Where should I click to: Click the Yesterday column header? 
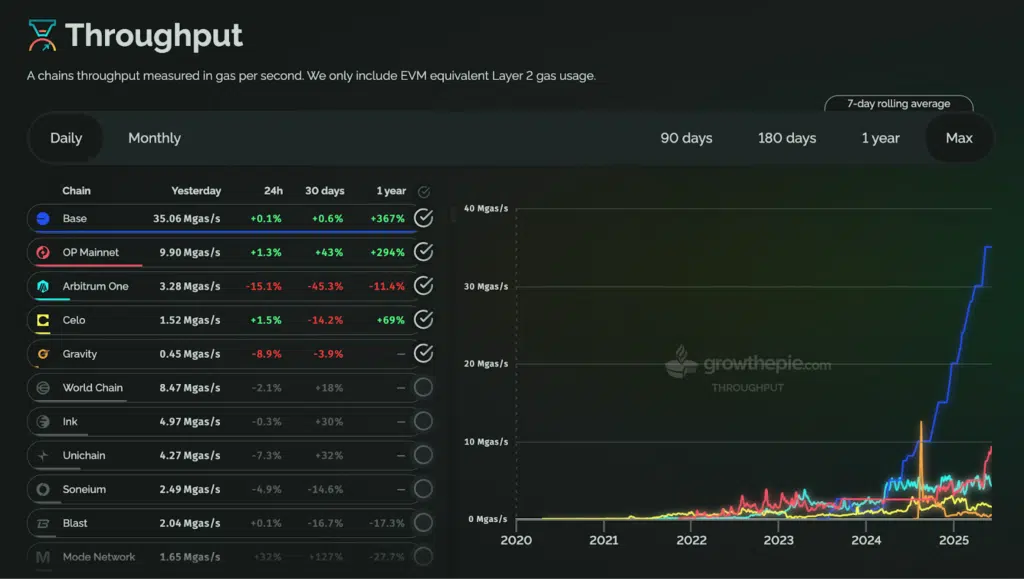pyautogui.click(x=196, y=191)
